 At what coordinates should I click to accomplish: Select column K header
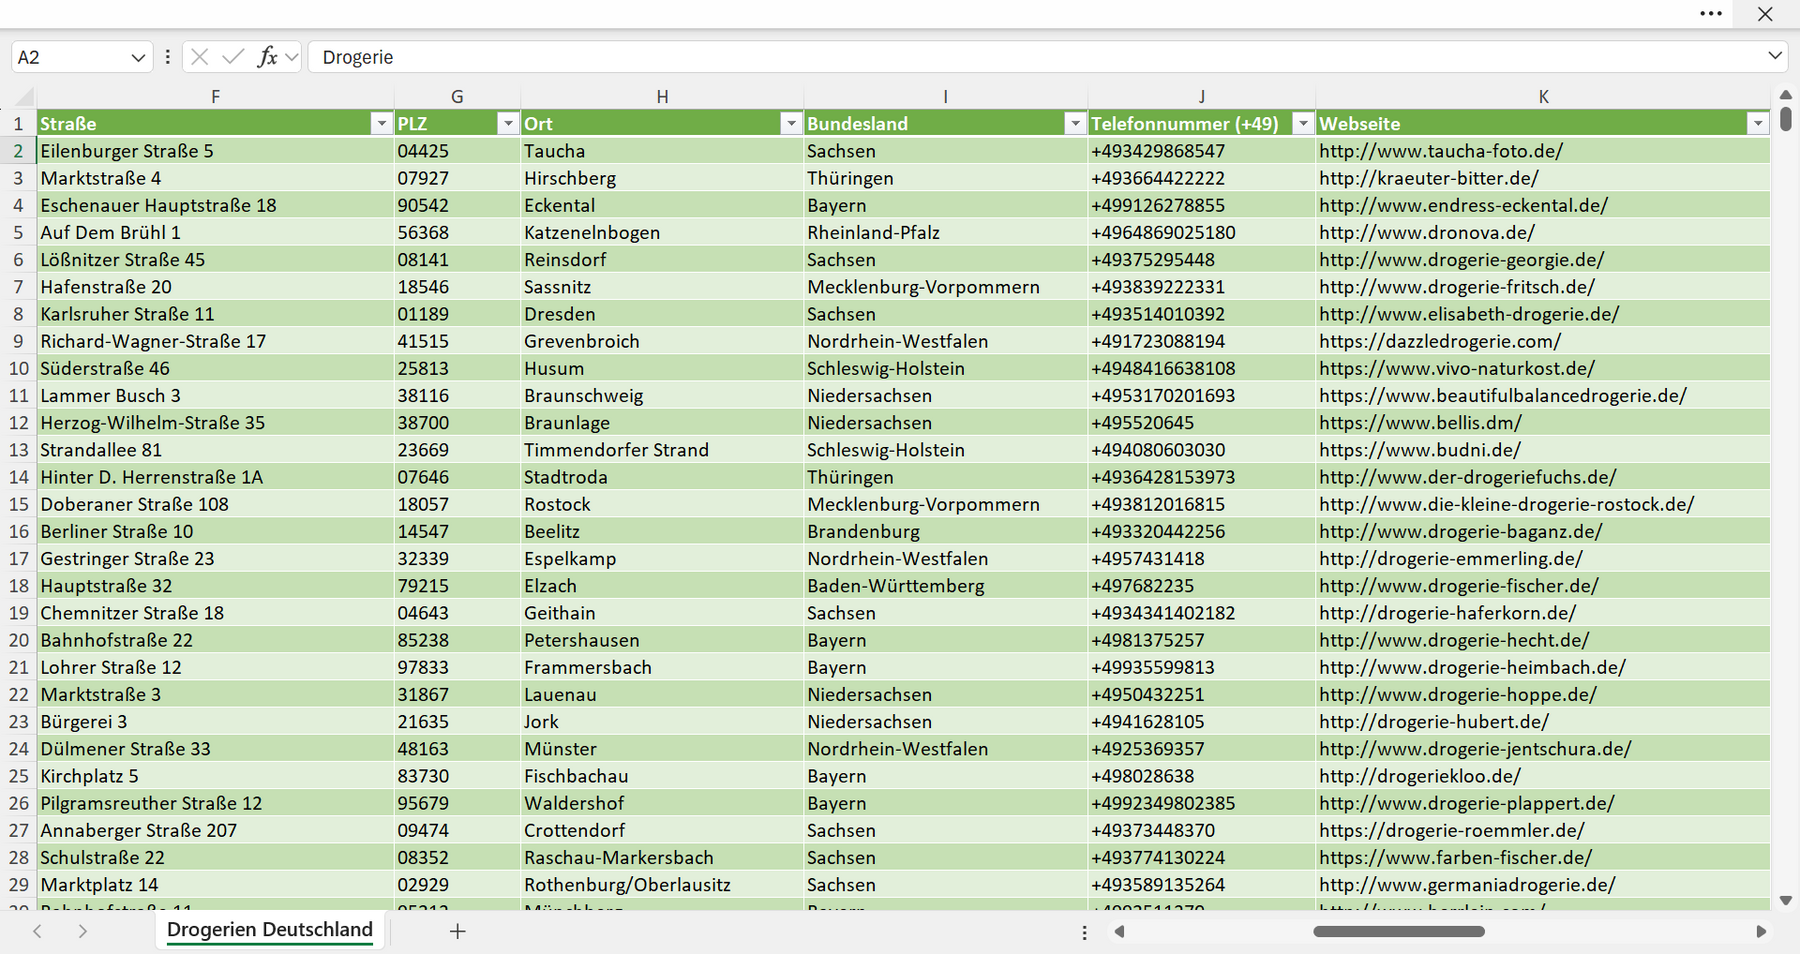point(1543,96)
